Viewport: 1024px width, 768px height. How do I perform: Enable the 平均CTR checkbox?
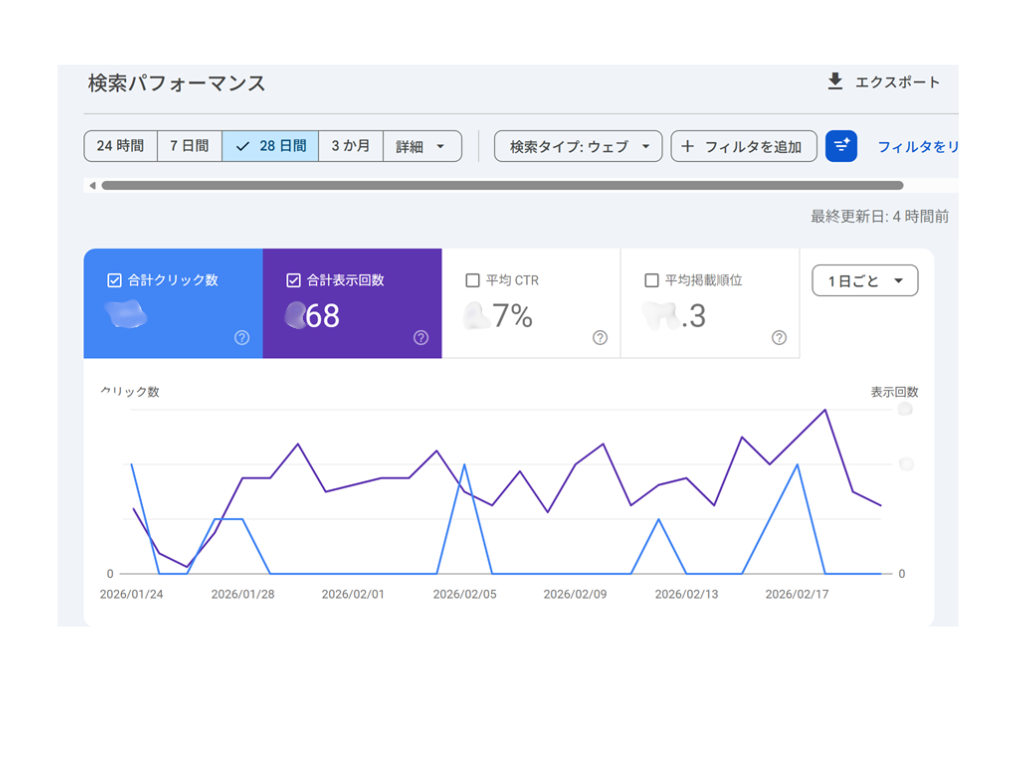coord(473,280)
